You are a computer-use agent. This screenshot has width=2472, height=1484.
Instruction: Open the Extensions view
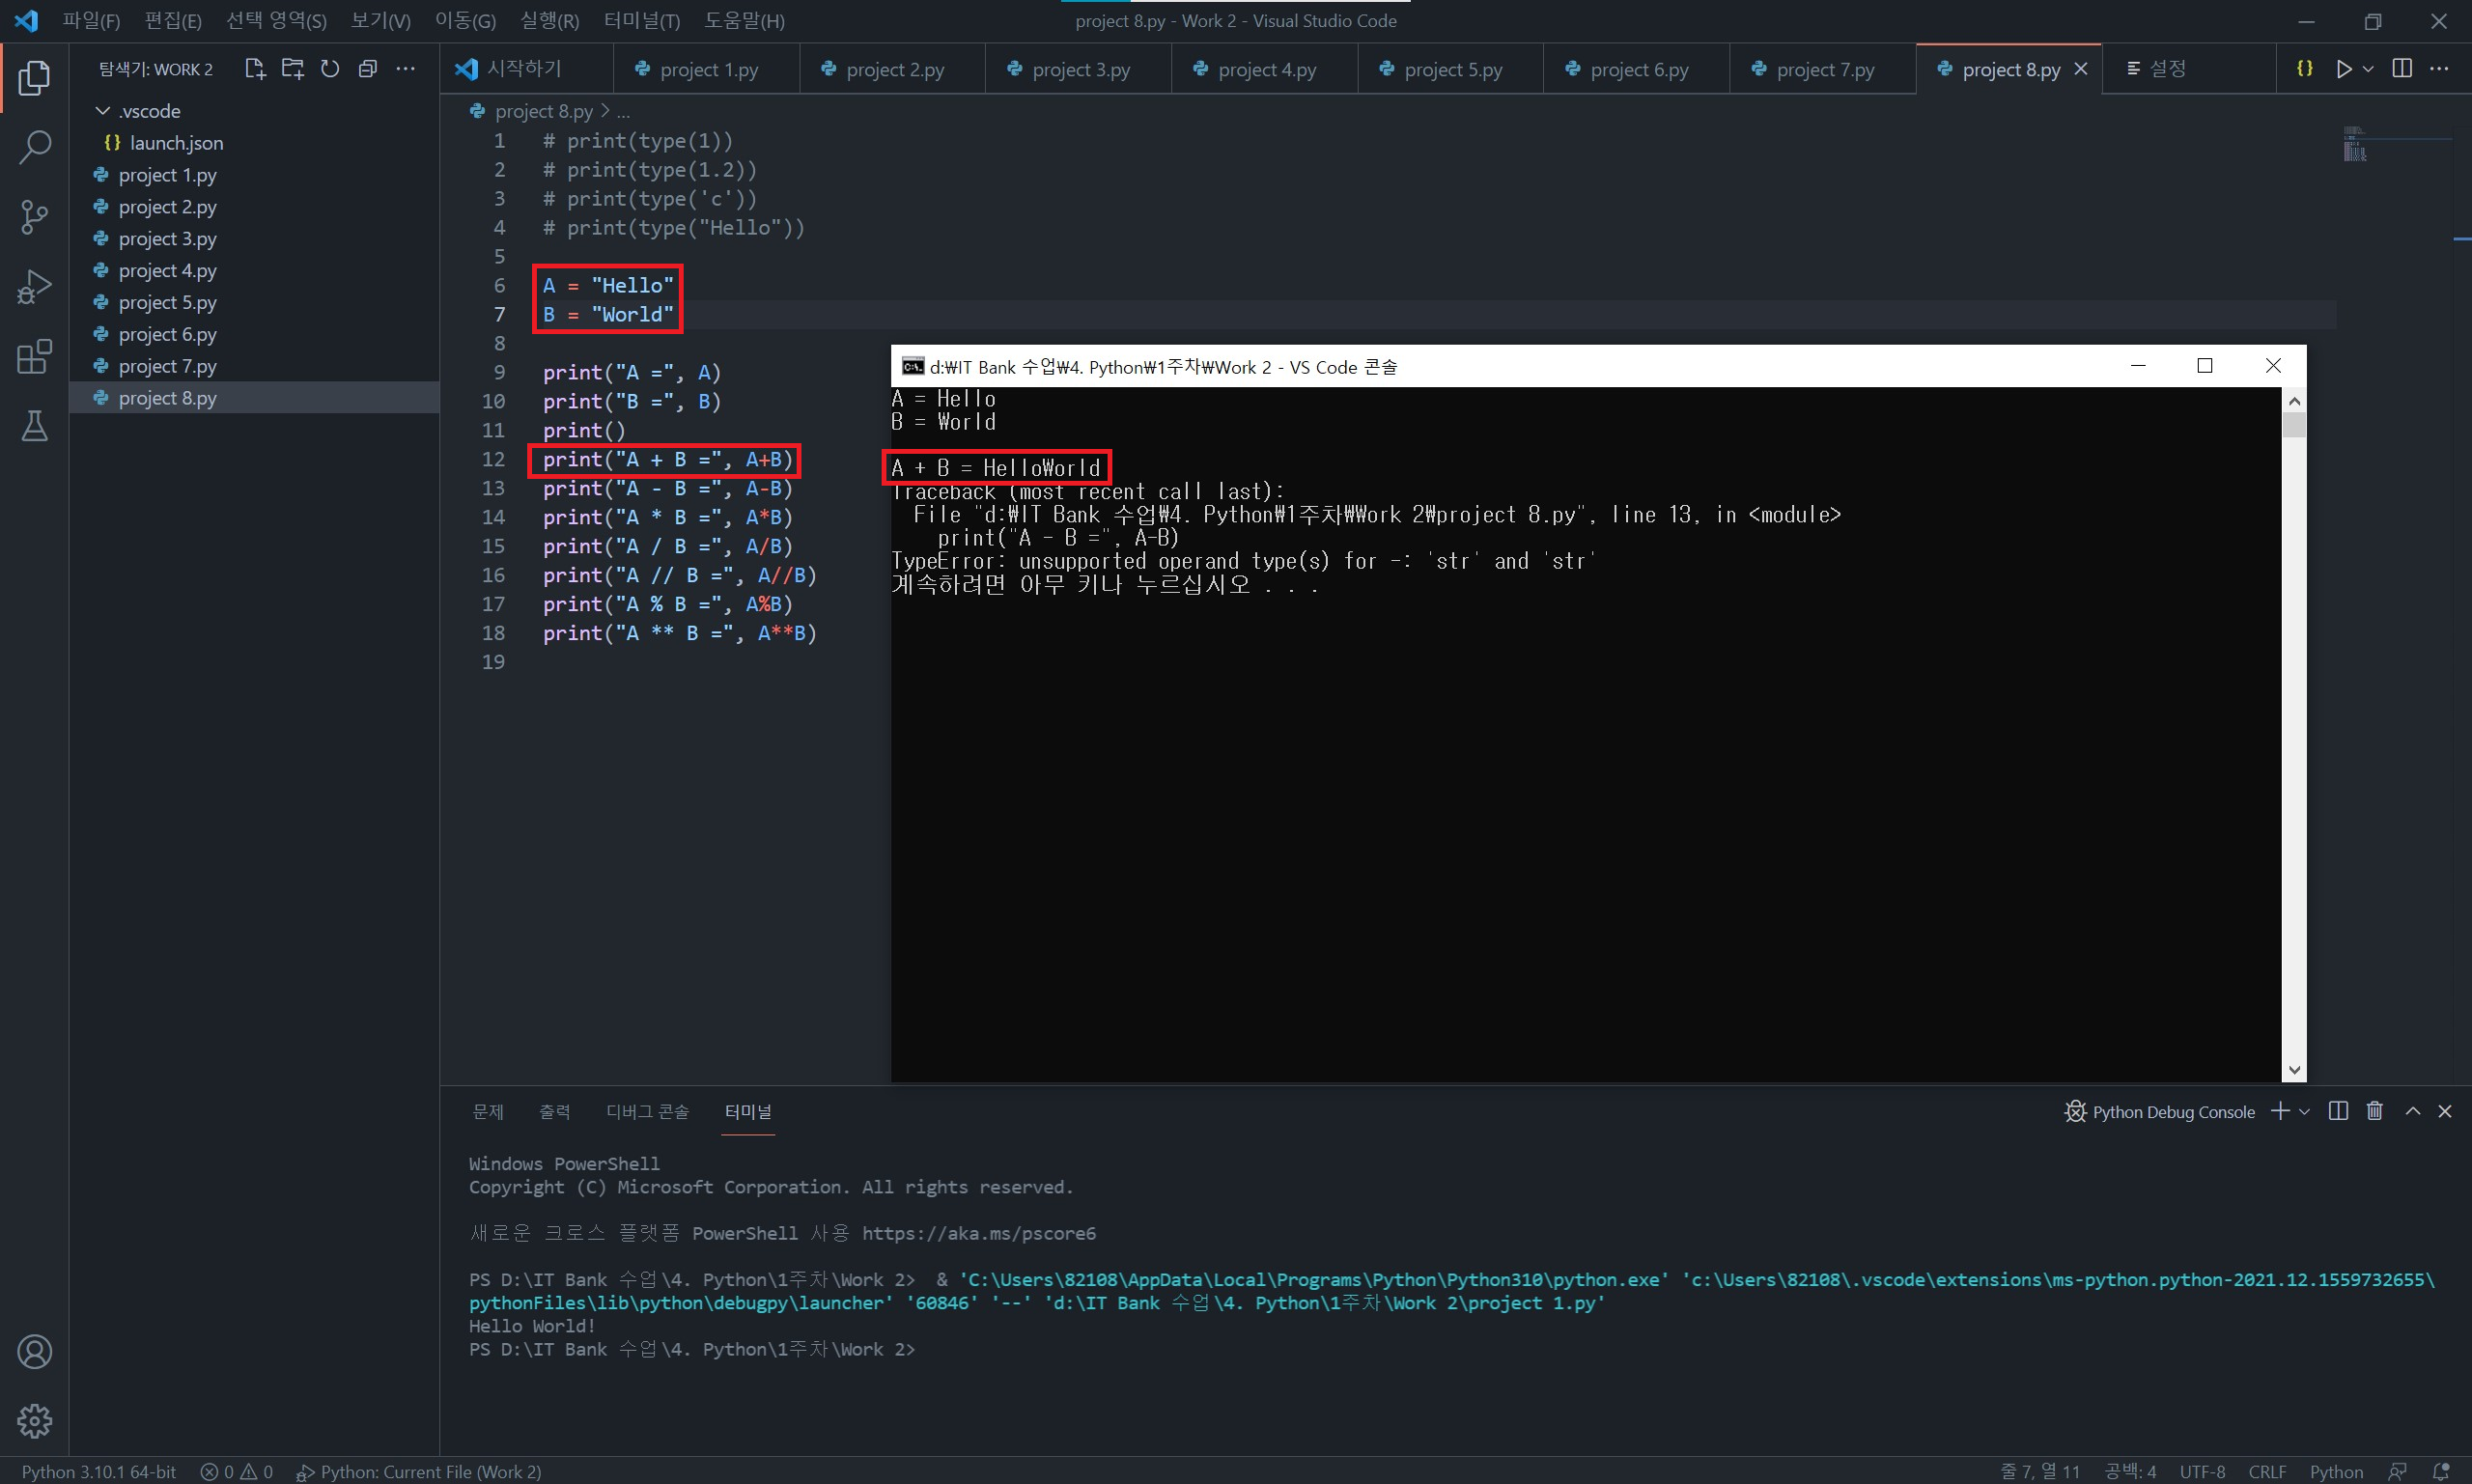34,357
